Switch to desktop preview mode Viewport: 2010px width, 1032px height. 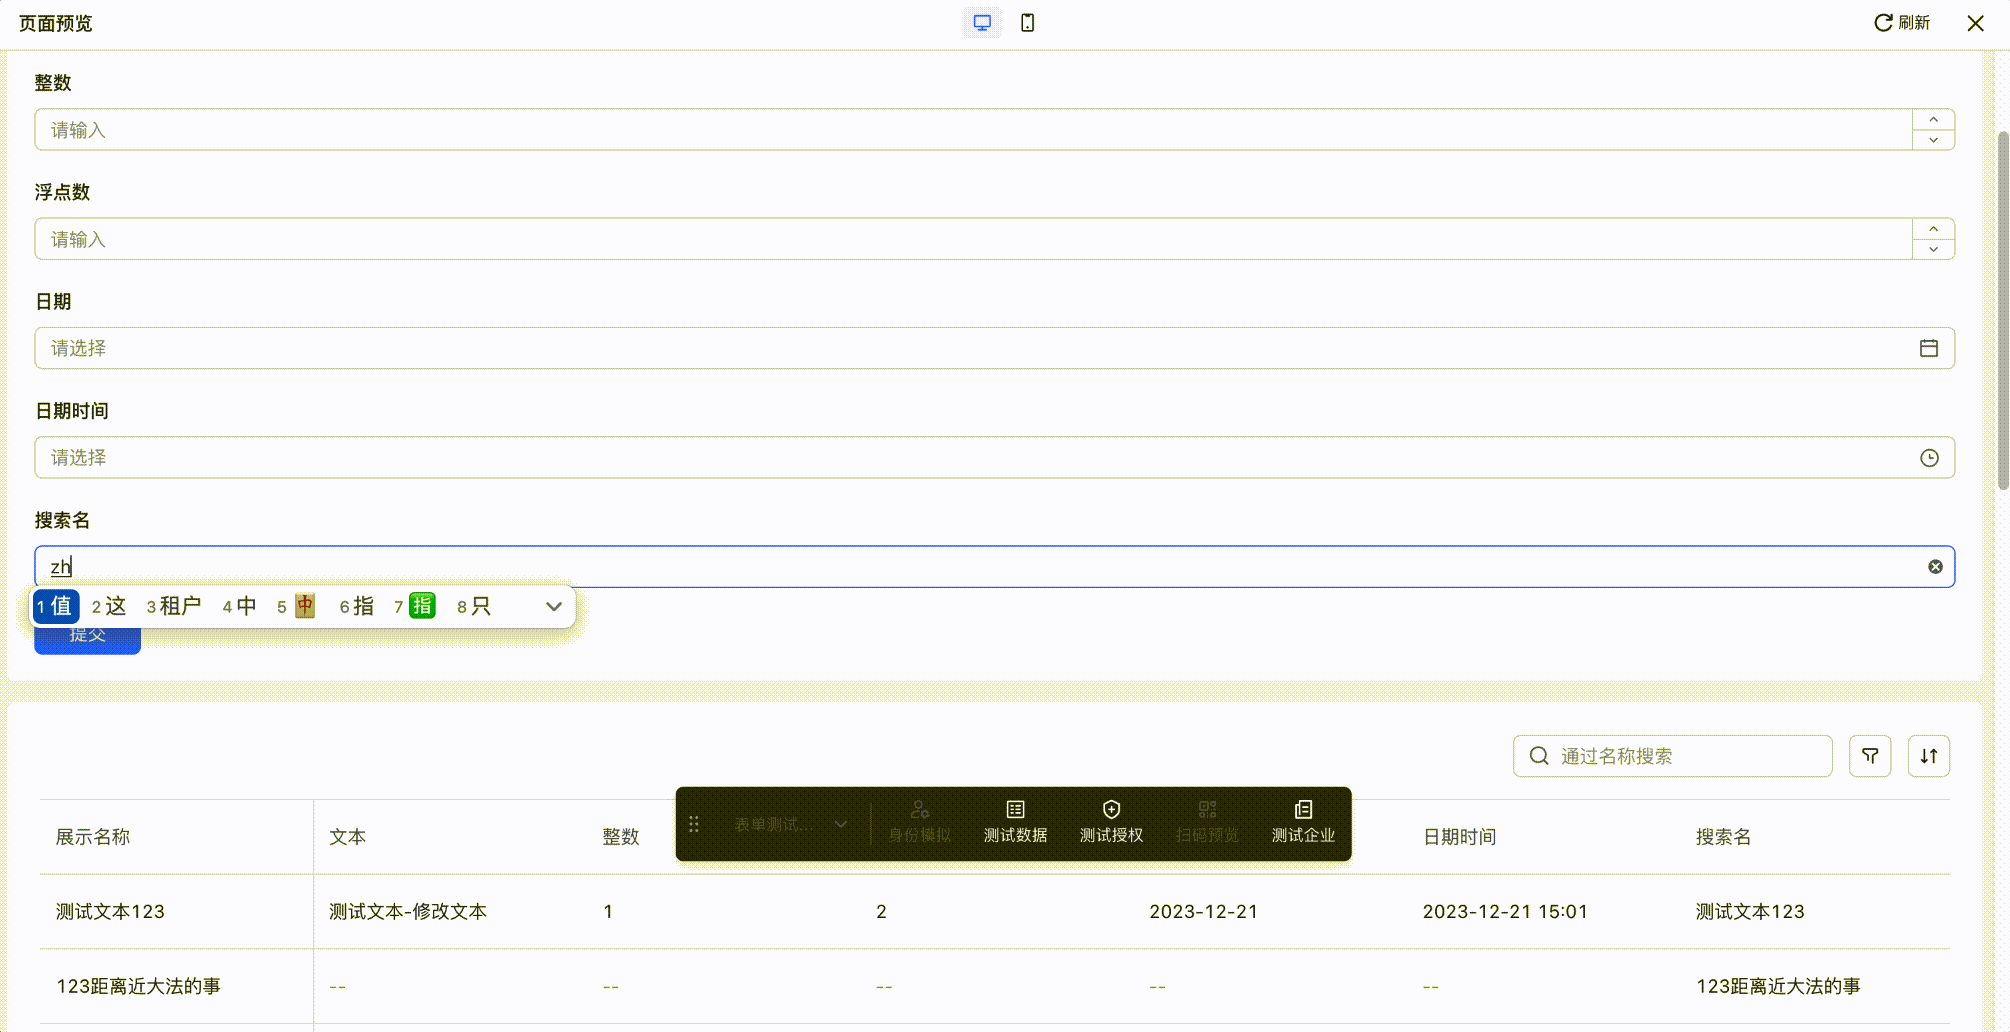[x=982, y=23]
